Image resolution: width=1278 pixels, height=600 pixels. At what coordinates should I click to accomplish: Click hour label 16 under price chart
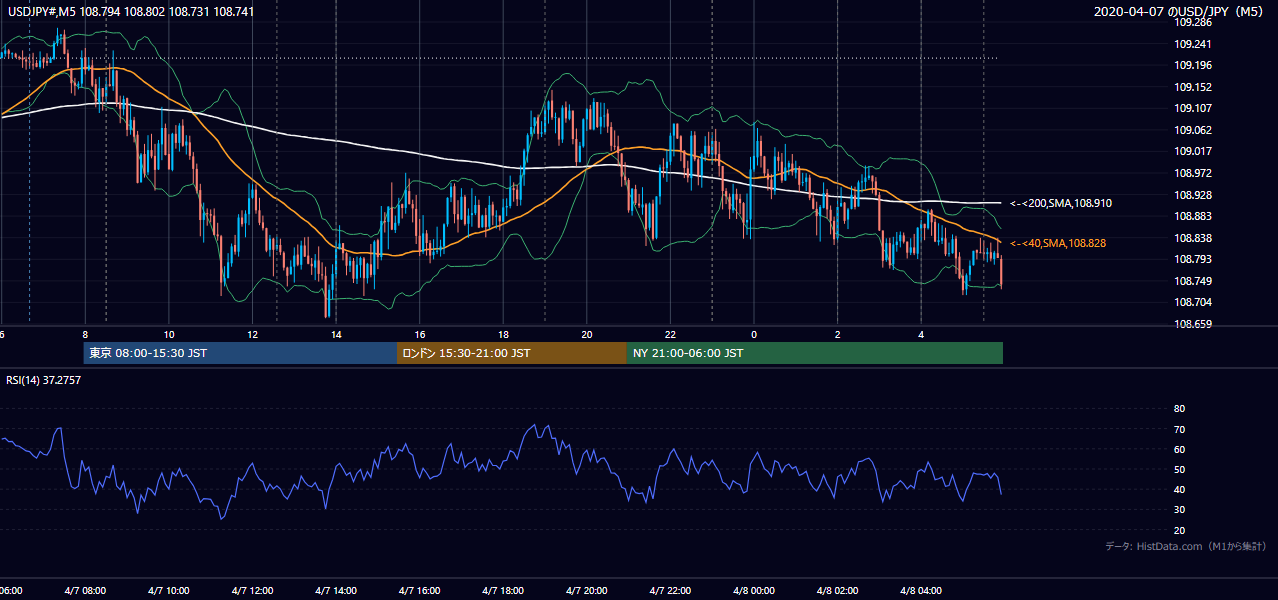[x=420, y=334]
